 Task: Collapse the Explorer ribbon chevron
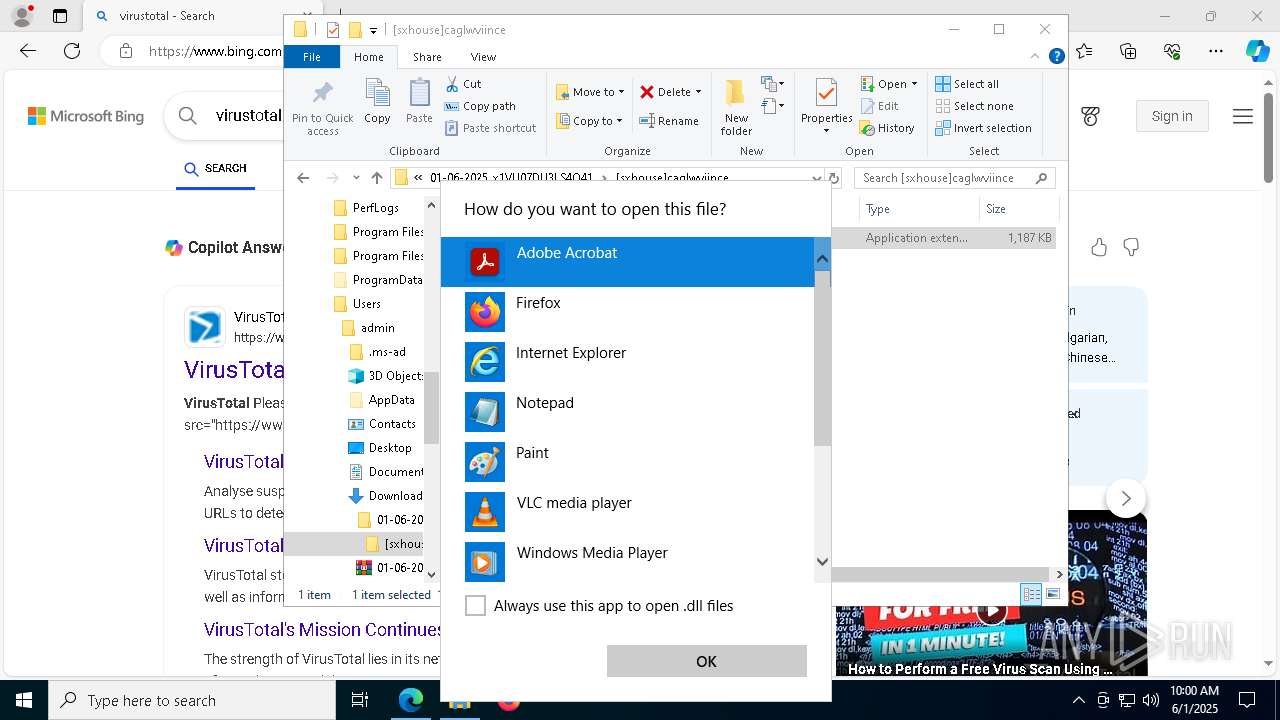coord(1036,57)
